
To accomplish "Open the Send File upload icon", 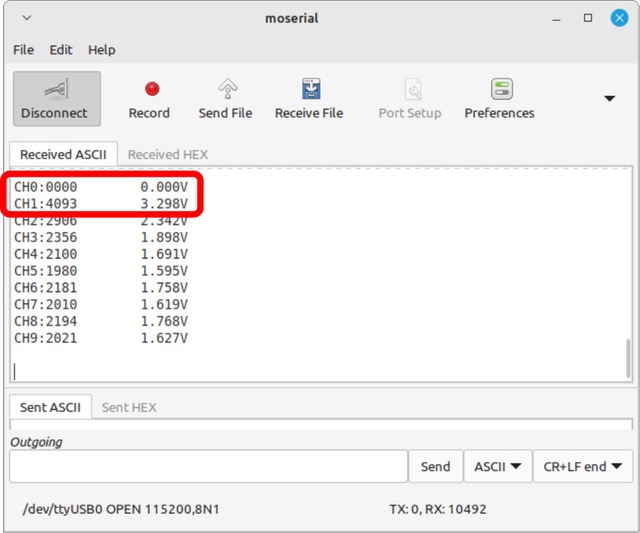I will pyautogui.click(x=227, y=89).
